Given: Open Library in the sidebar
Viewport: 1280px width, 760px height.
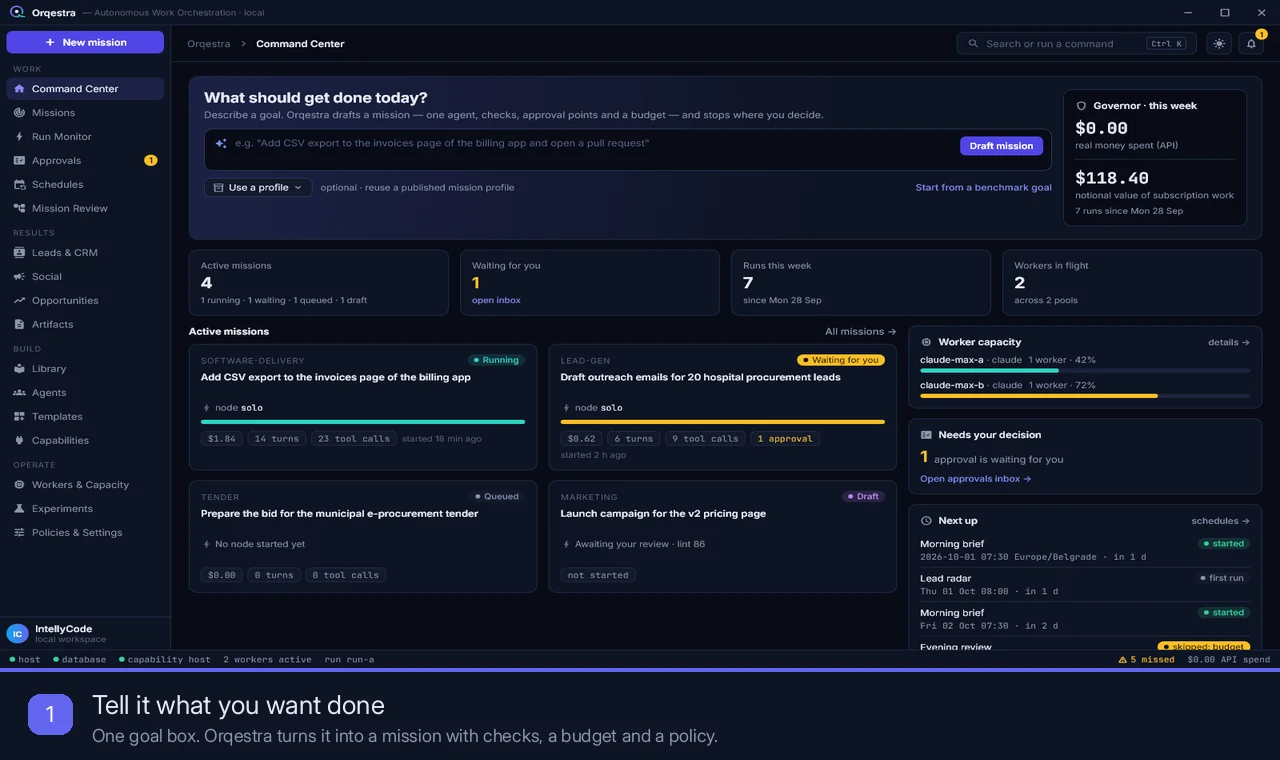Looking at the screenshot, I should [x=85, y=369].
